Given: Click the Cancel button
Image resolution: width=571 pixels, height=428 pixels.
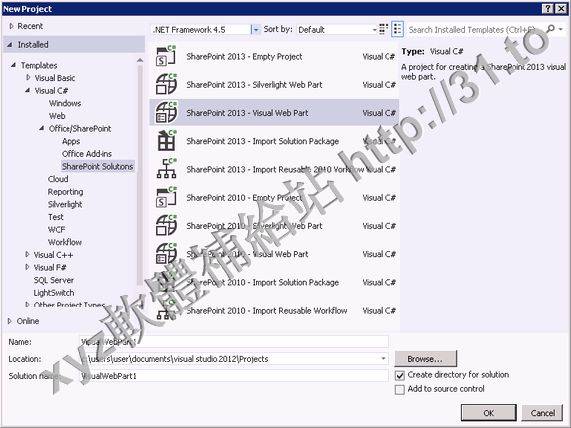Looking at the screenshot, I should [x=543, y=413].
